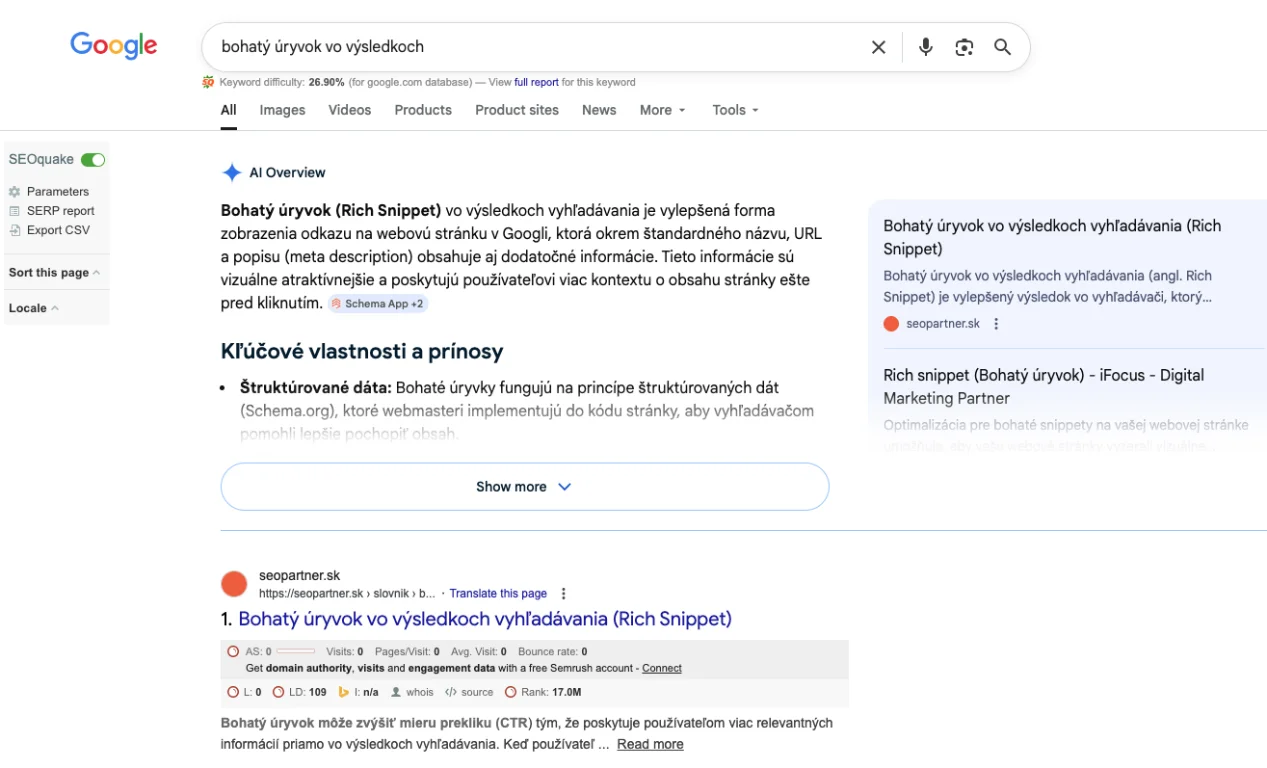Click Translate this page link

point(498,594)
